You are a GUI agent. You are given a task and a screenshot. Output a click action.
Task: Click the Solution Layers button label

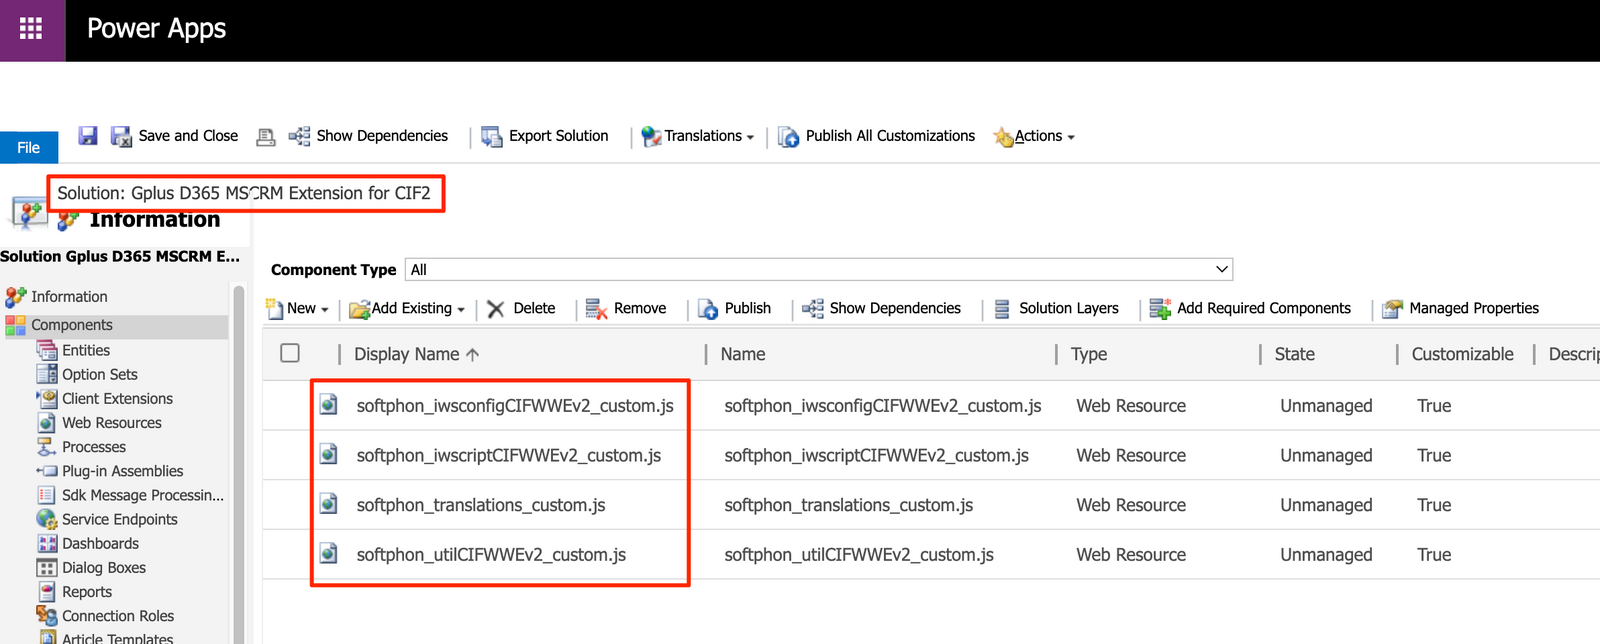coord(1069,308)
